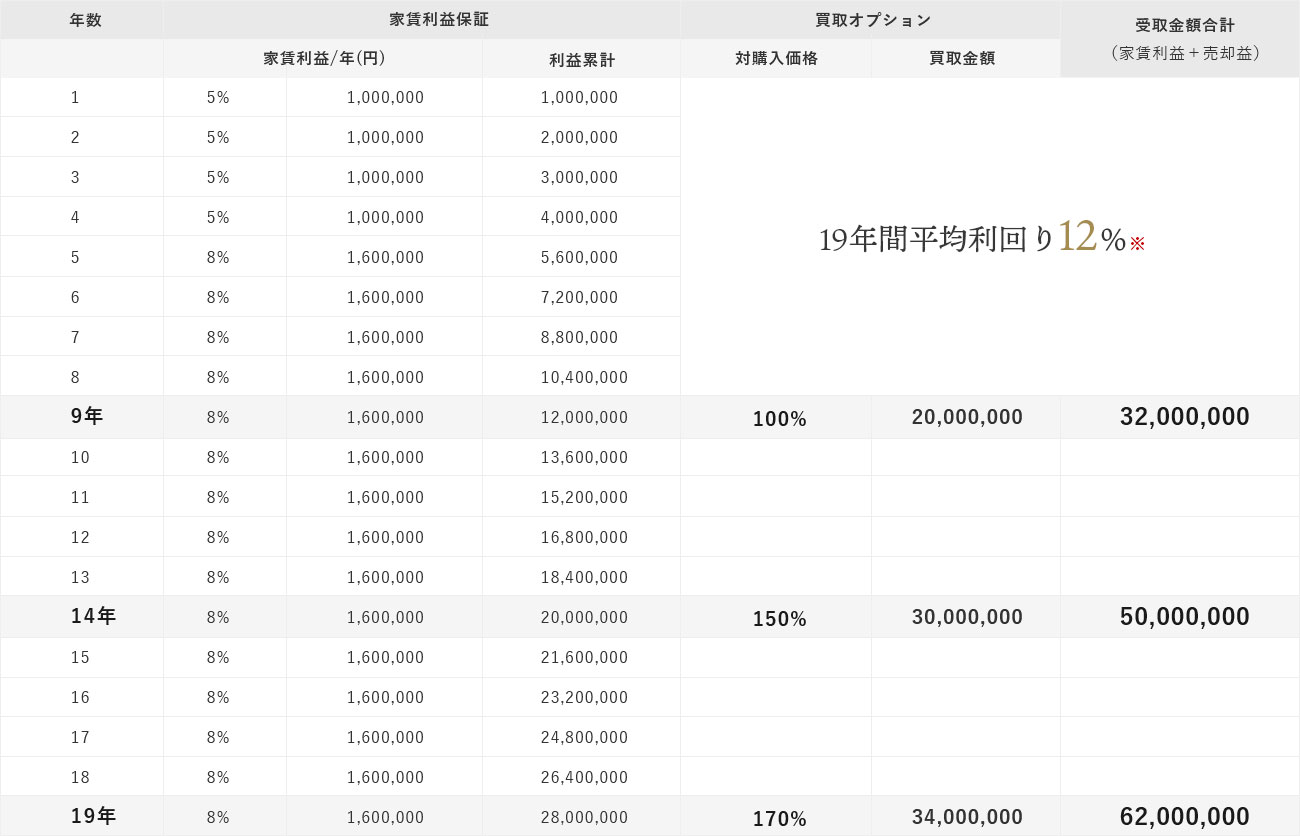Click the 28,000,000 cumulative profit cell

tap(584, 818)
